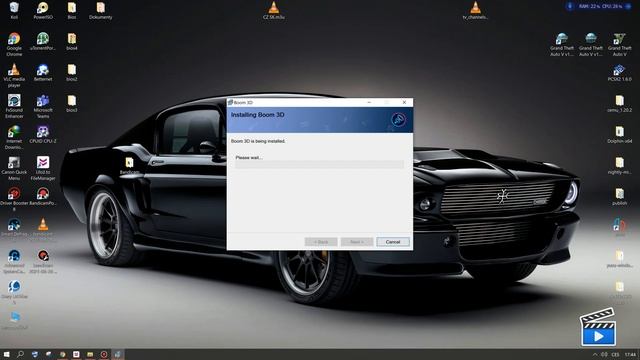Close the Boom 3D installer window

404,102
